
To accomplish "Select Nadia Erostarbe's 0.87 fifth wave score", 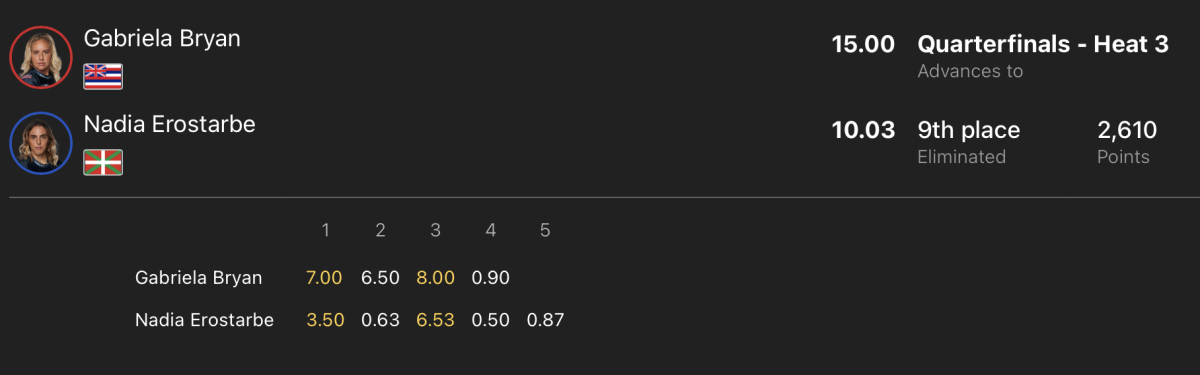I will click(x=545, y=320).
